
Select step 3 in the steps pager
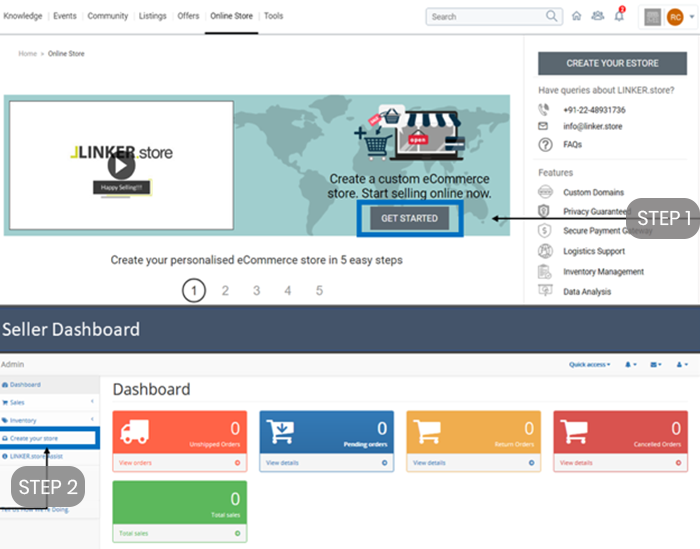pyautogui.click(x=257, y=291)
